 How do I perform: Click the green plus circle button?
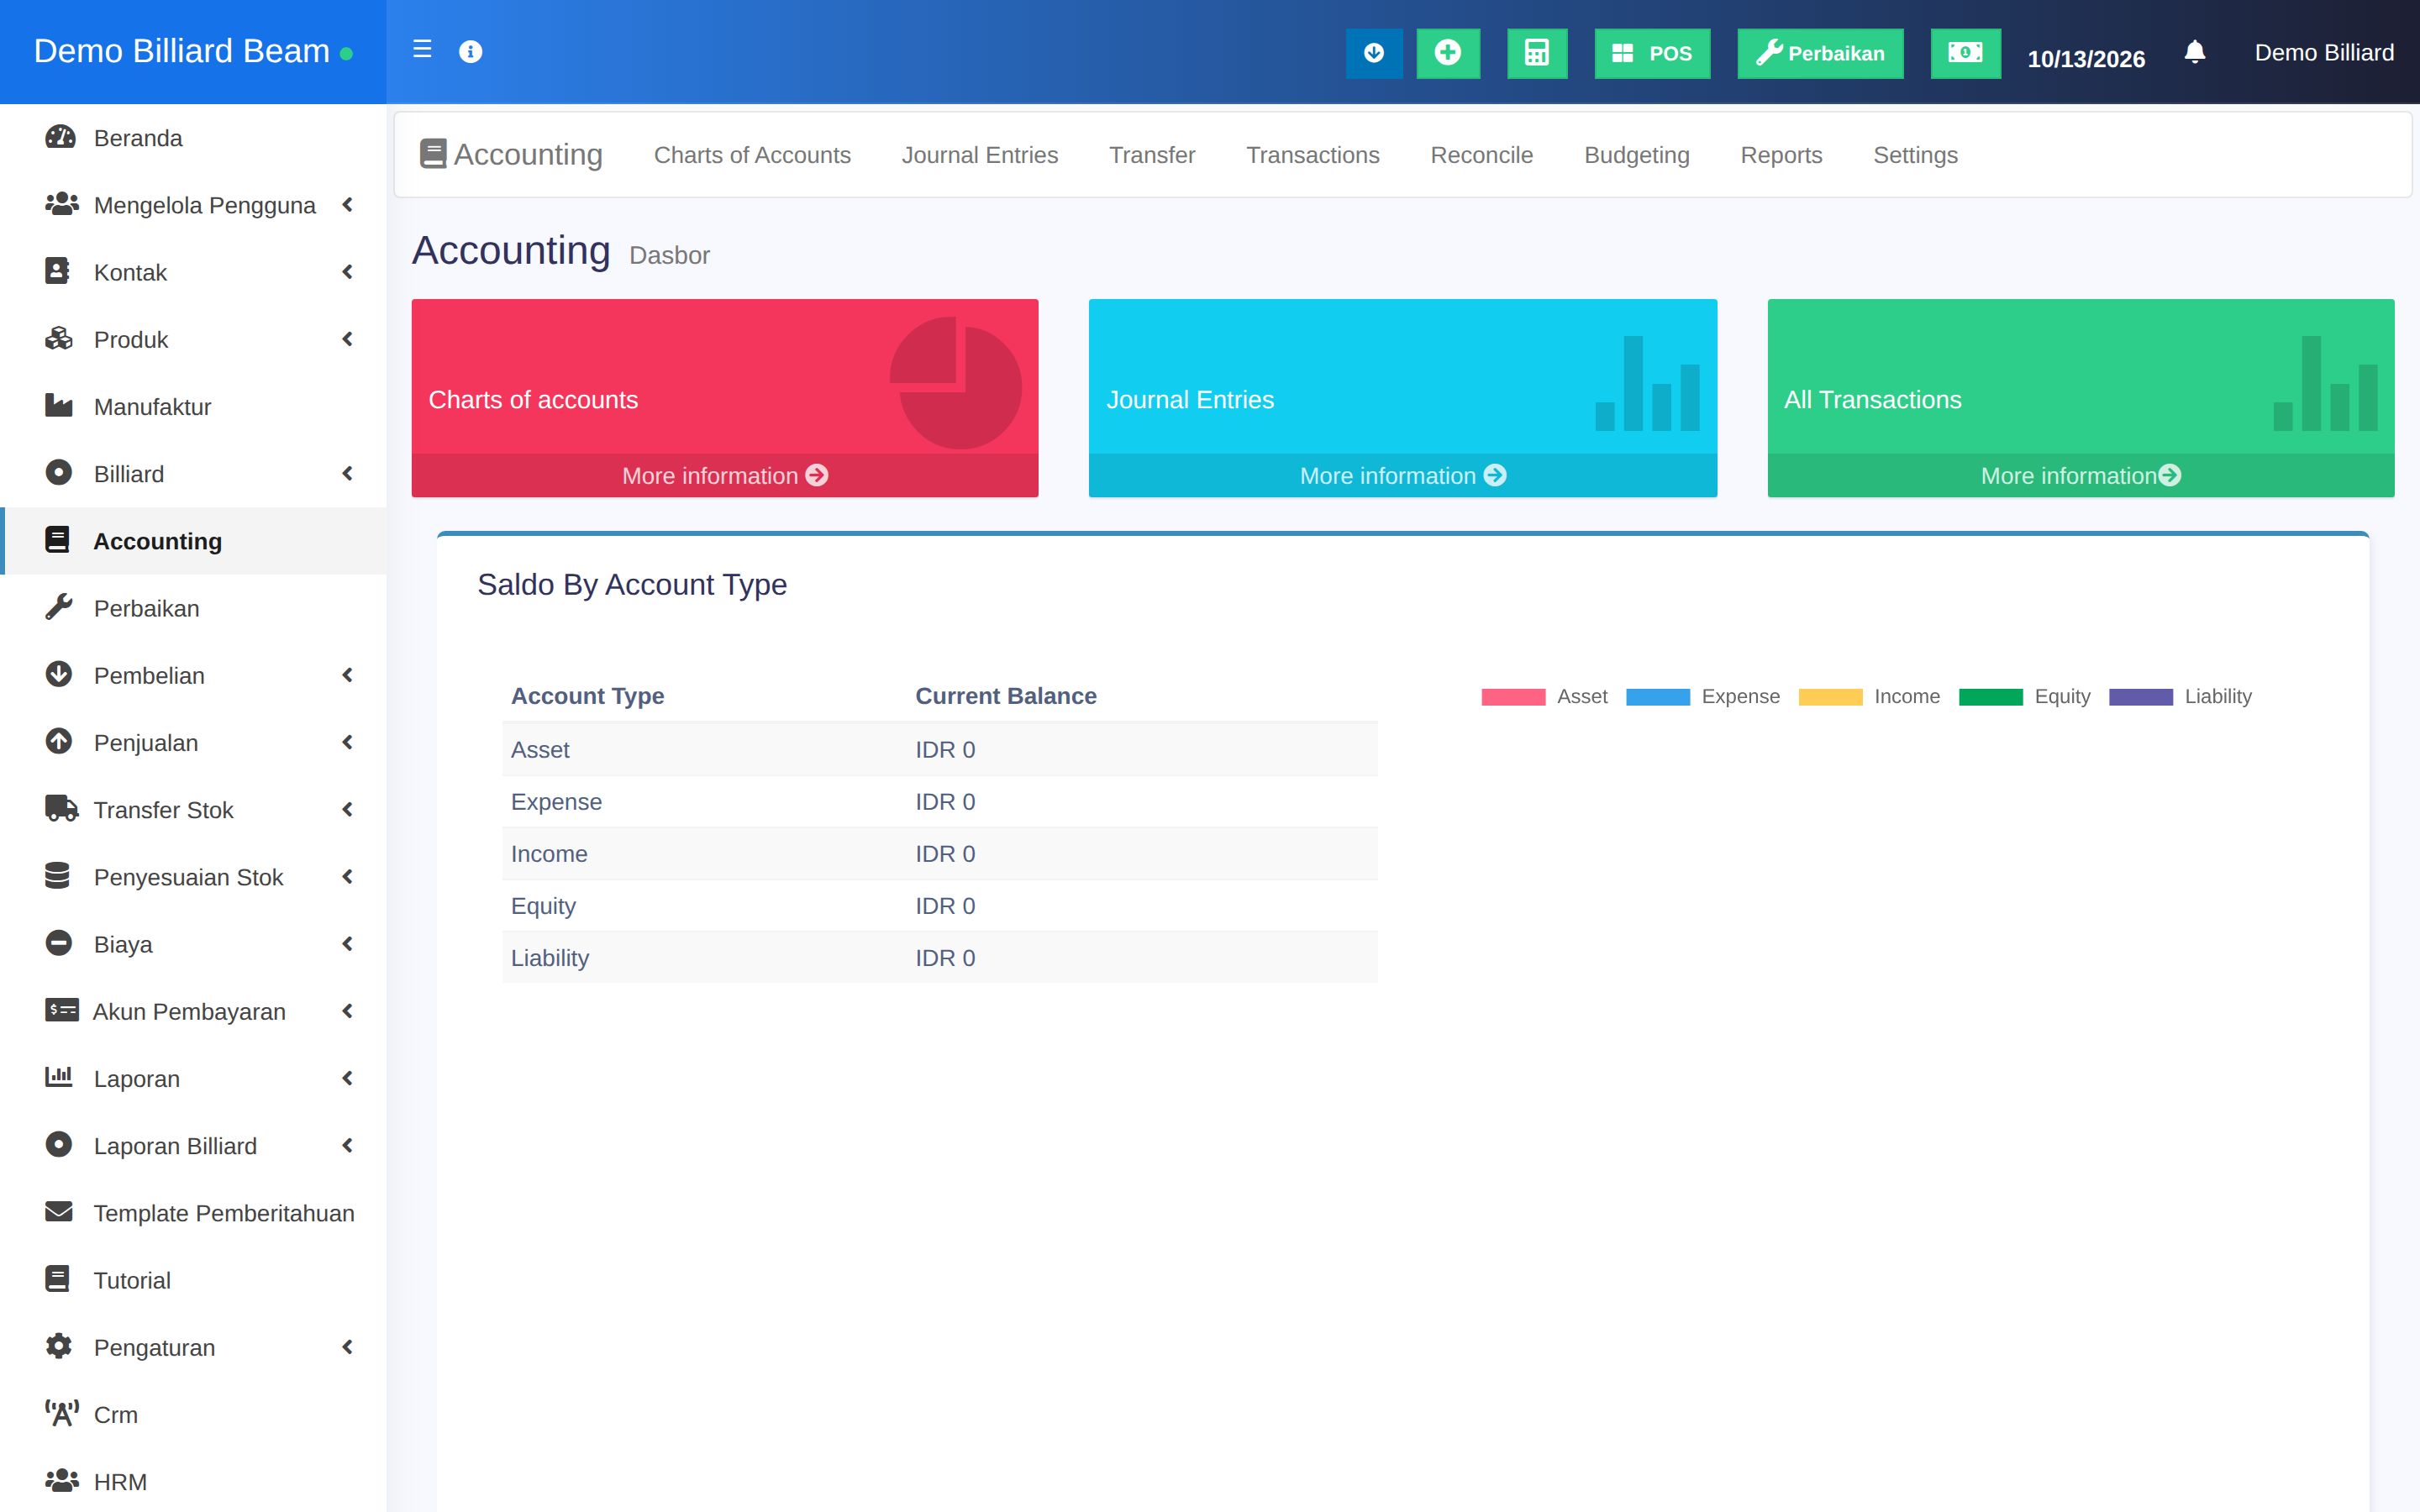(1448, 53)
